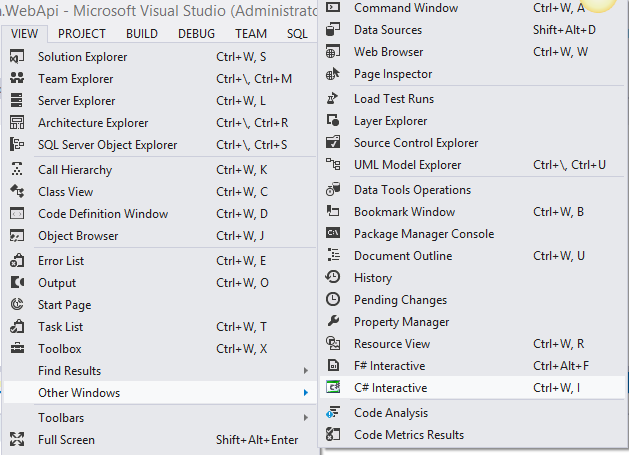Choose Full Screen menu entry
This screenshot has height=455, width=629.
(x=160, y=440)
